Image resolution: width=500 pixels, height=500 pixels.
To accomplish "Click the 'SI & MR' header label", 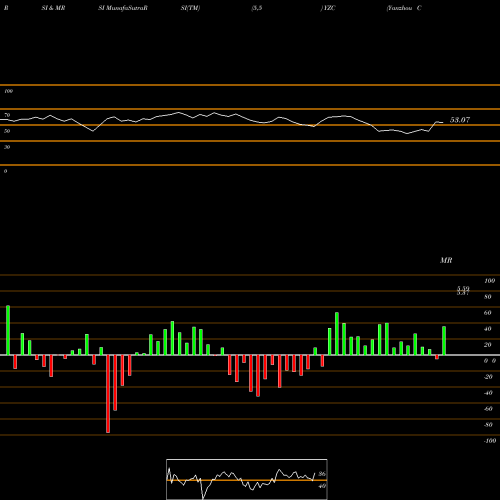I will (53, 8).
